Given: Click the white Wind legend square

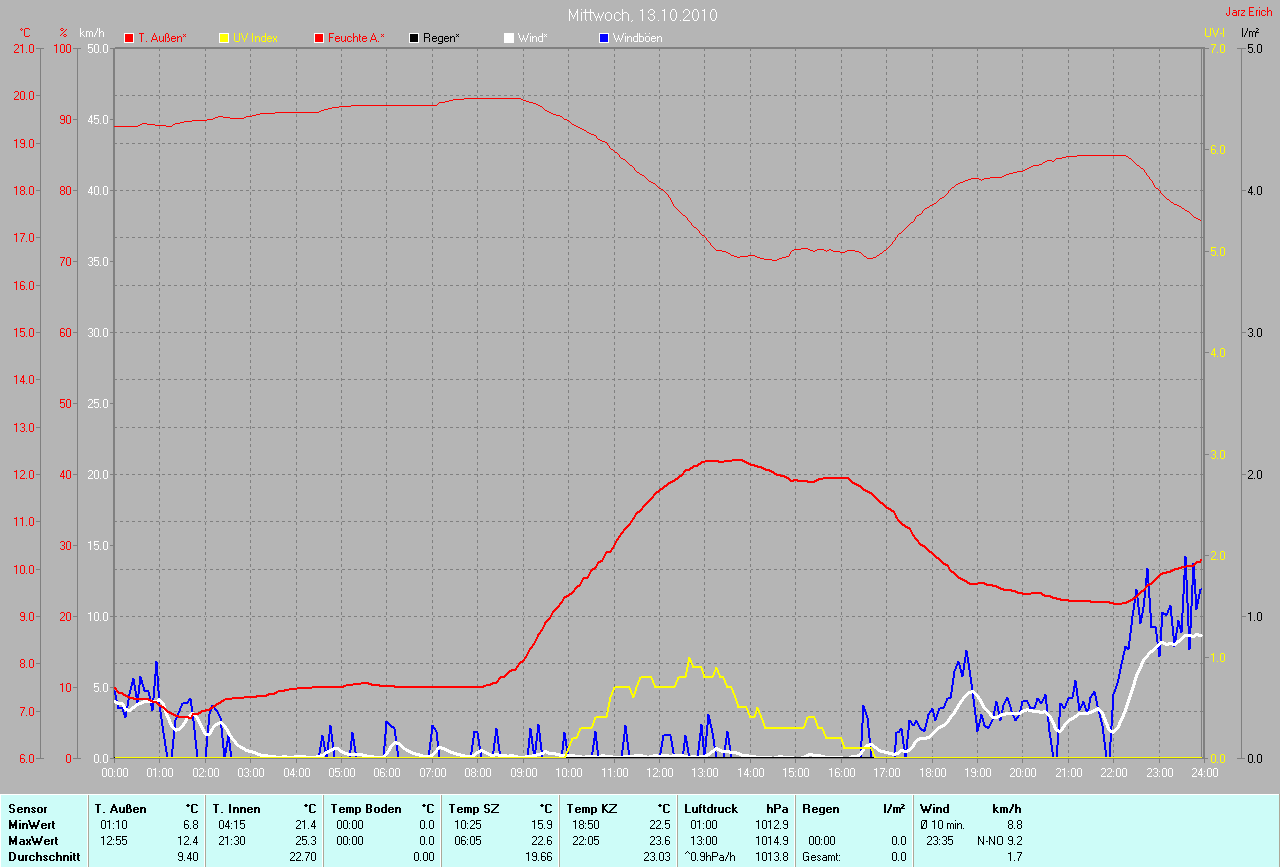Looking at the screenshot, I should [x=508, y=38].
